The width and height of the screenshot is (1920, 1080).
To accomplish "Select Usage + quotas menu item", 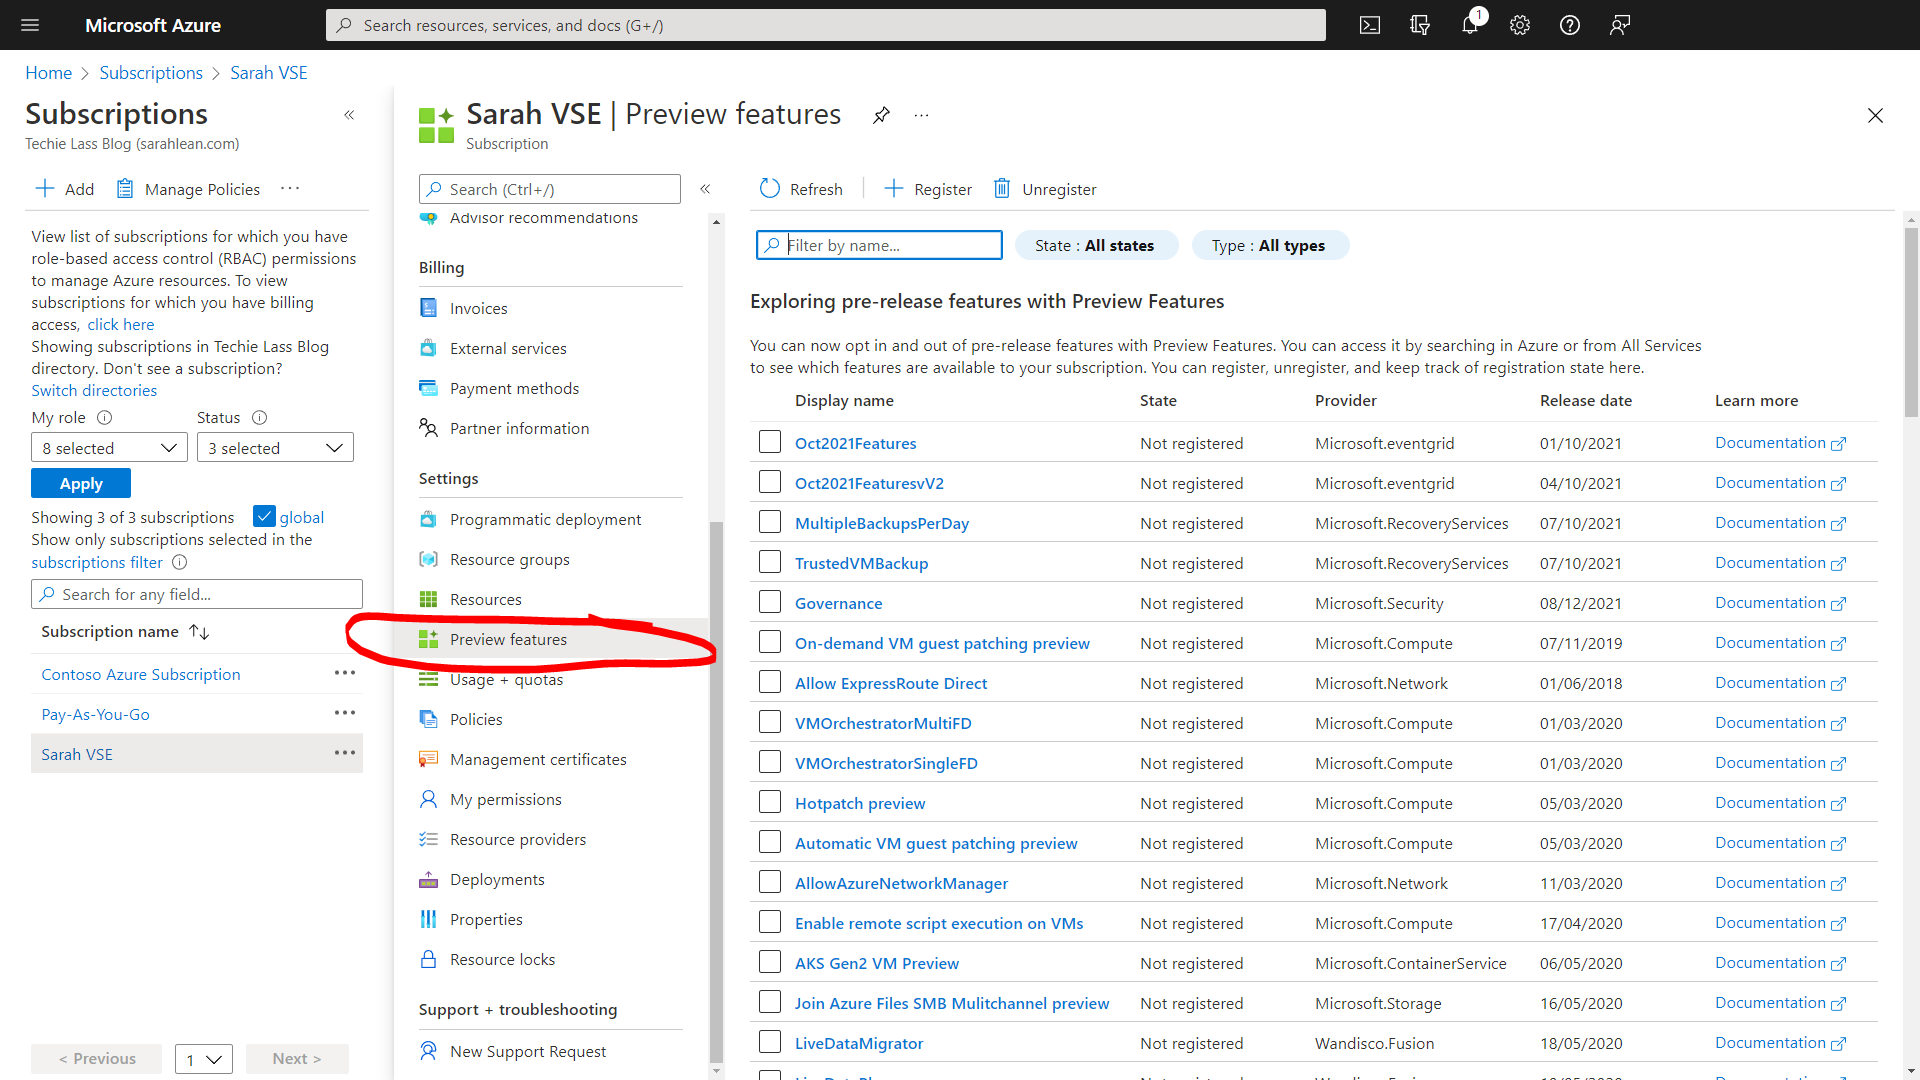I will [506, 679].
